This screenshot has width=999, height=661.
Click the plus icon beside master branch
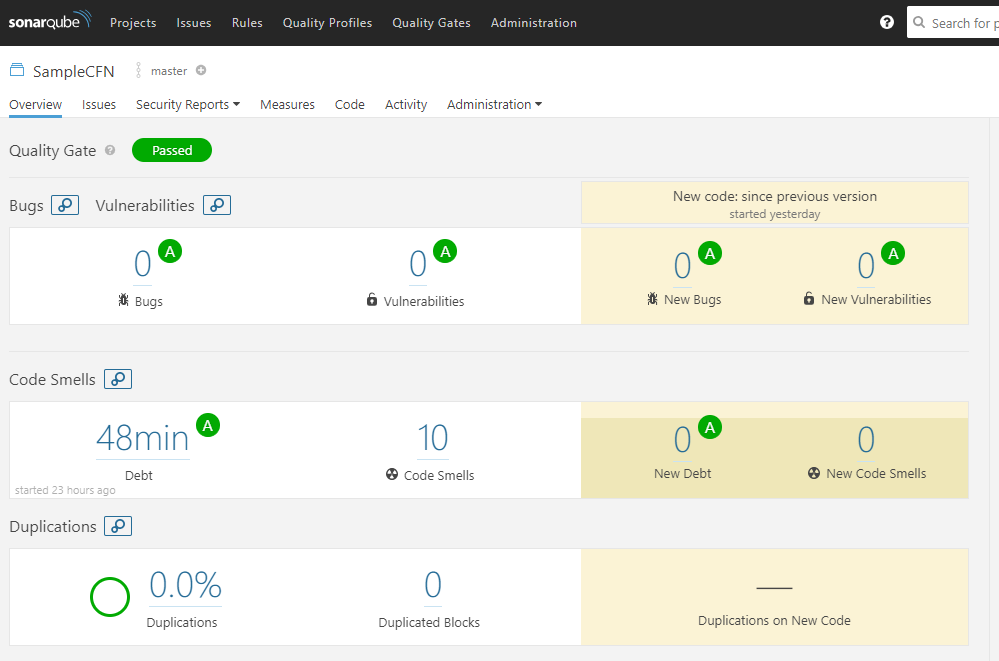(201, 70)
